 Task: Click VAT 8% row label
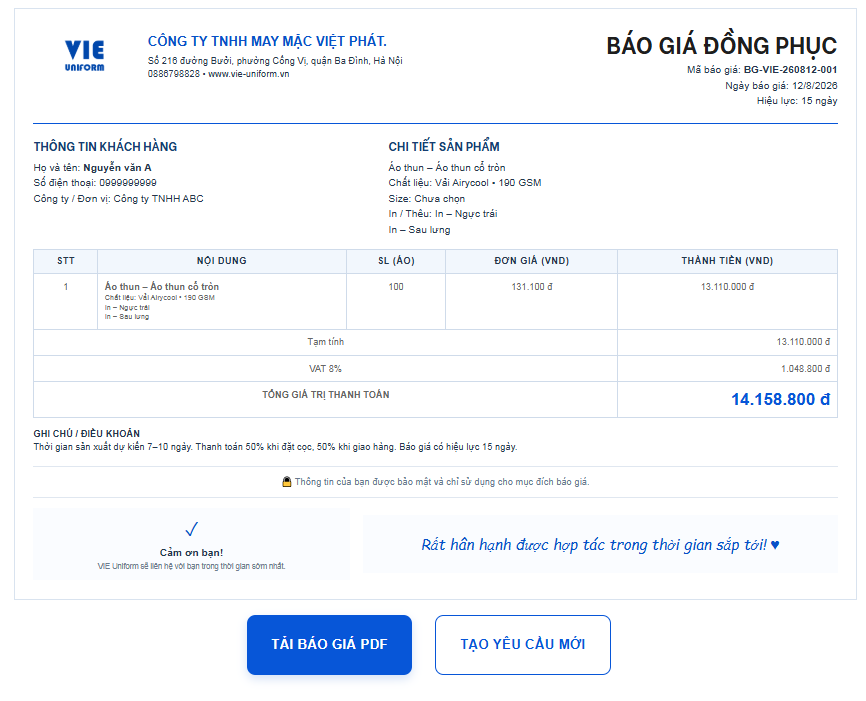[x=325, y=368]
